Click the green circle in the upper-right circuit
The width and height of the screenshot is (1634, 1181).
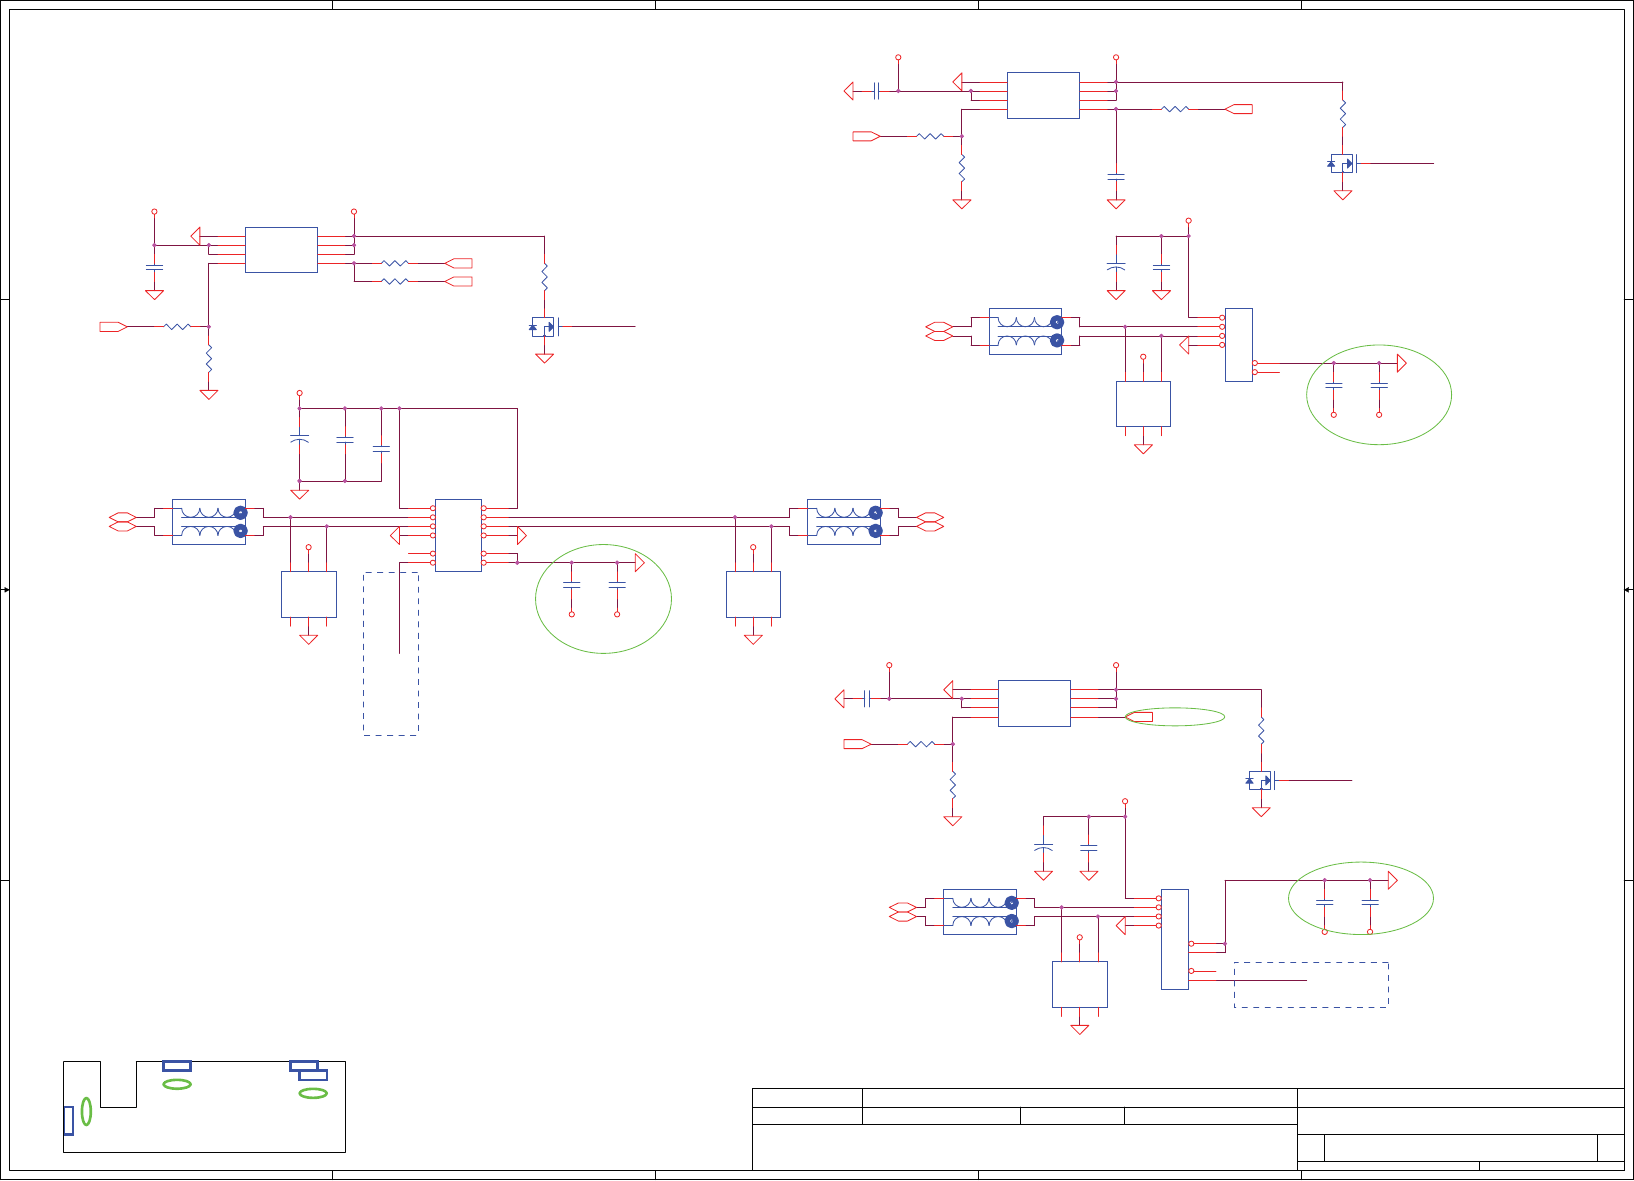1379,395
